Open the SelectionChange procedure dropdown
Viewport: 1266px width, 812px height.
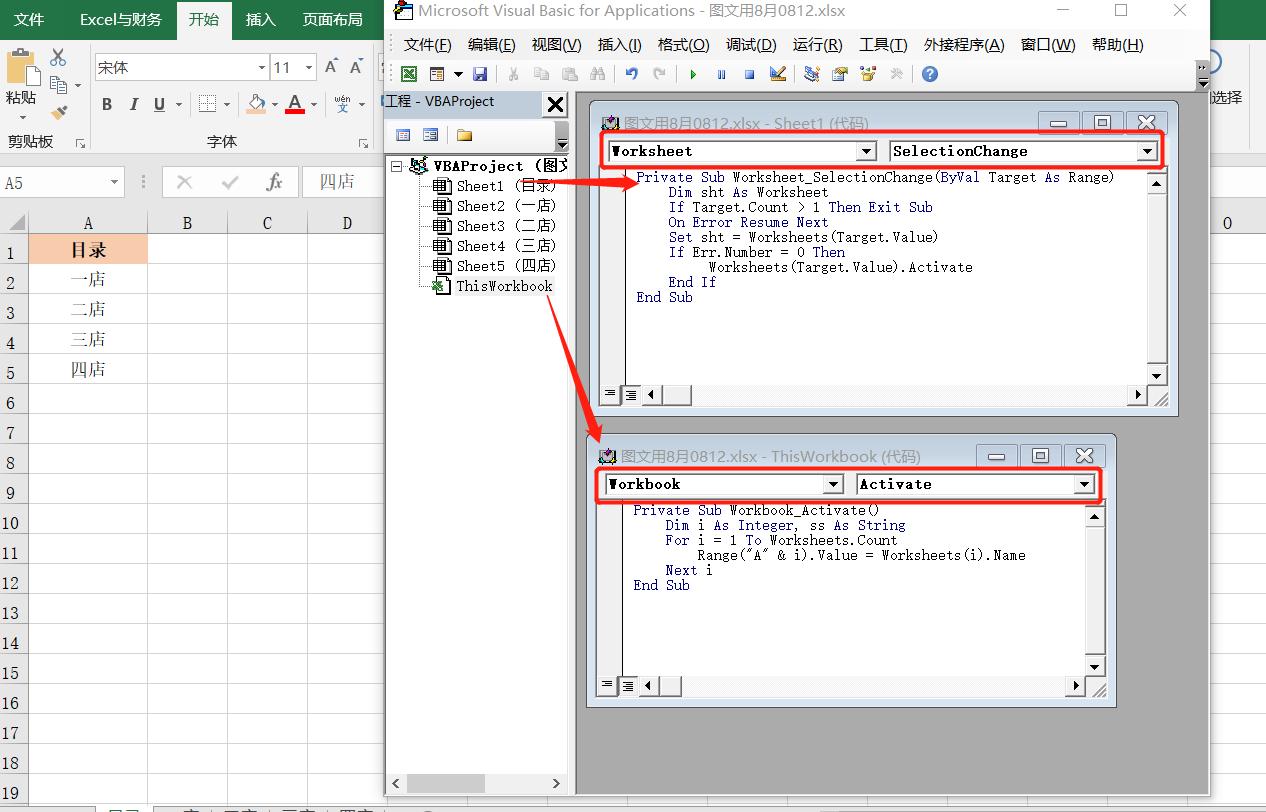(x=1146, y=151)
